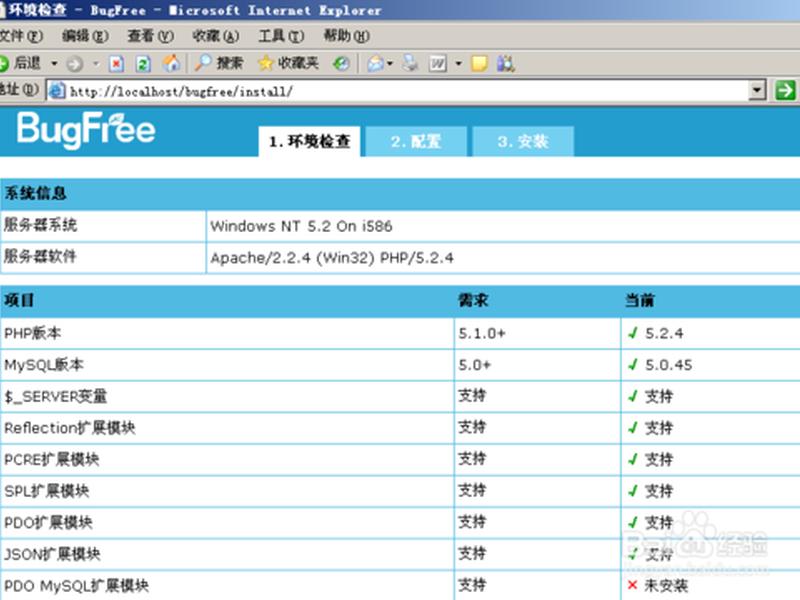Click the PHP版本 row label
Screen dimensions: 800x600
coord(33,333)
